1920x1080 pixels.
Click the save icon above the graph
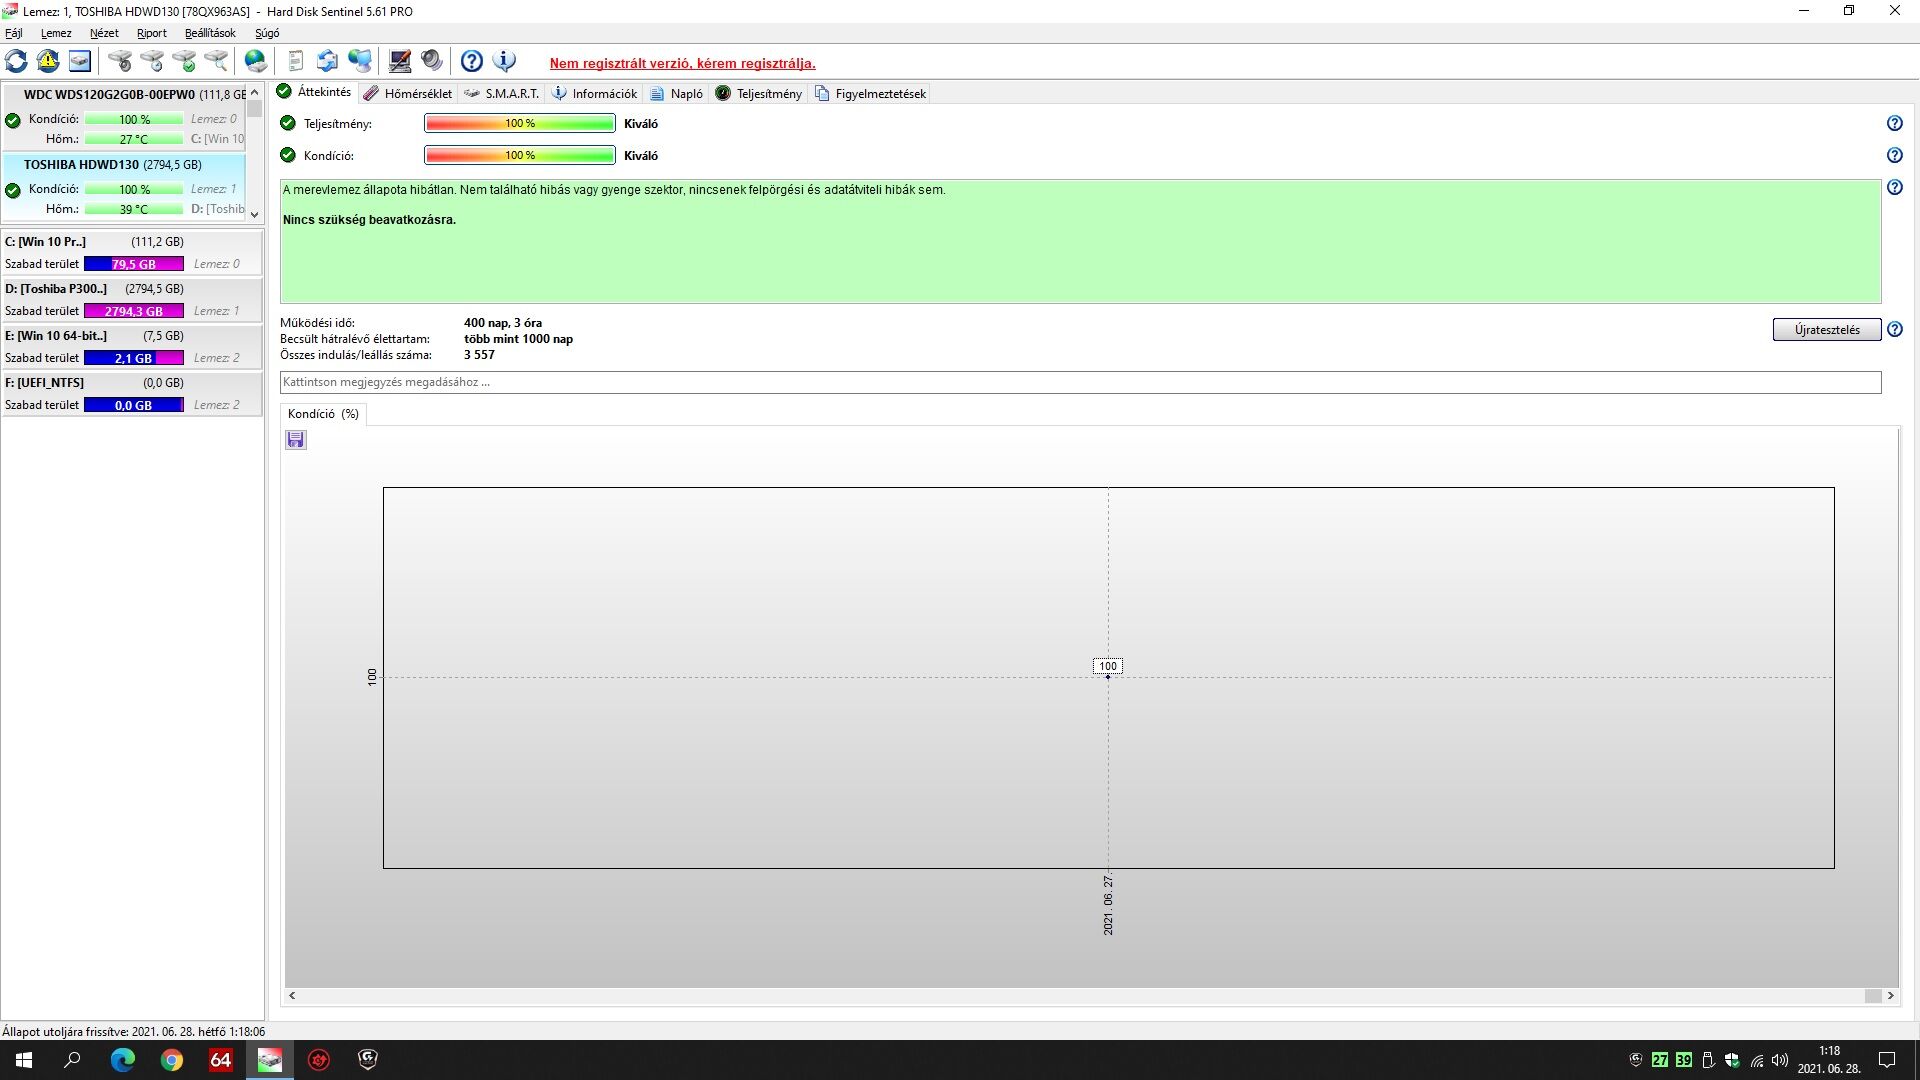click(x=295, y=440)
